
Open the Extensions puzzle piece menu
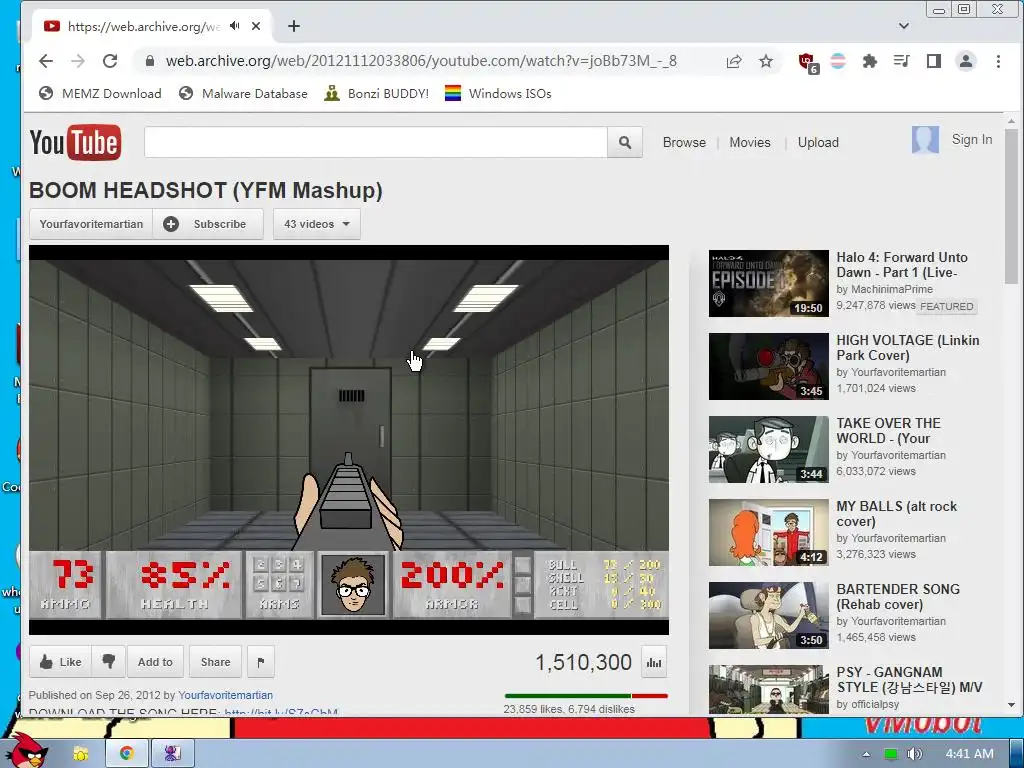click(869, 61)
